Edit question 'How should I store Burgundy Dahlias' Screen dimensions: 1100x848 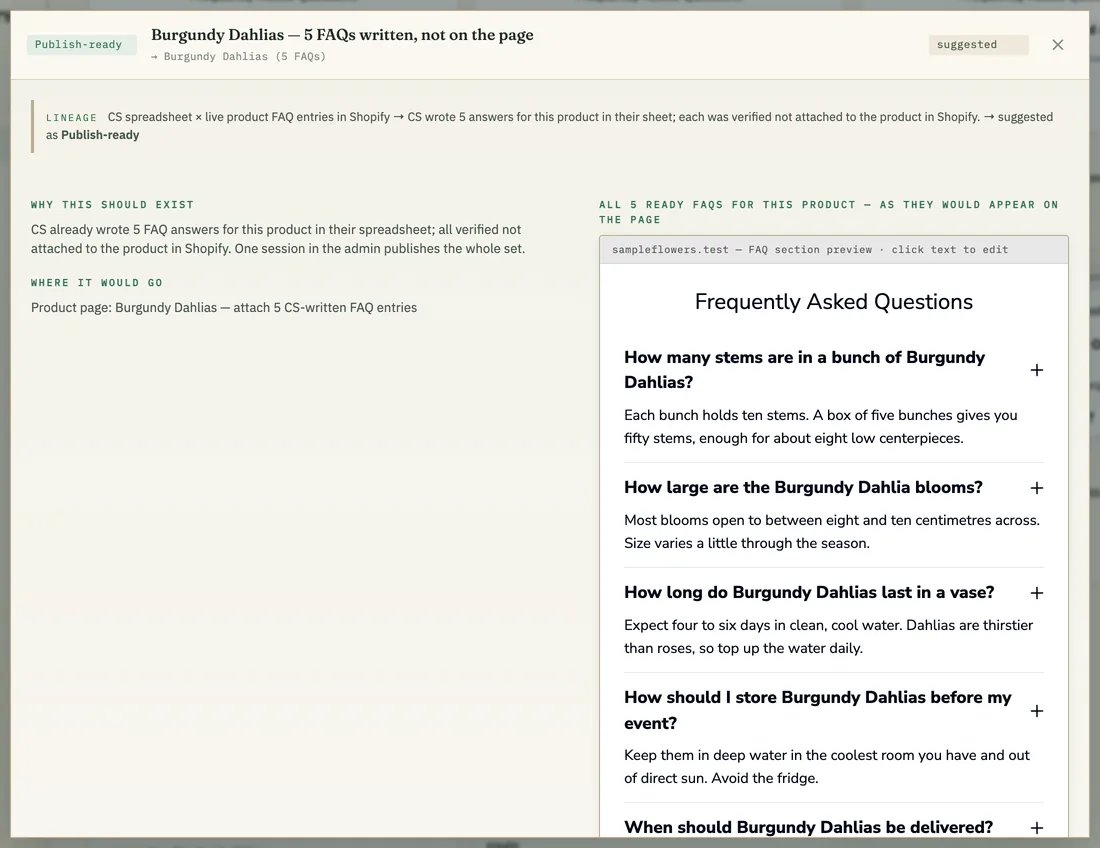(x=817, y=710)
